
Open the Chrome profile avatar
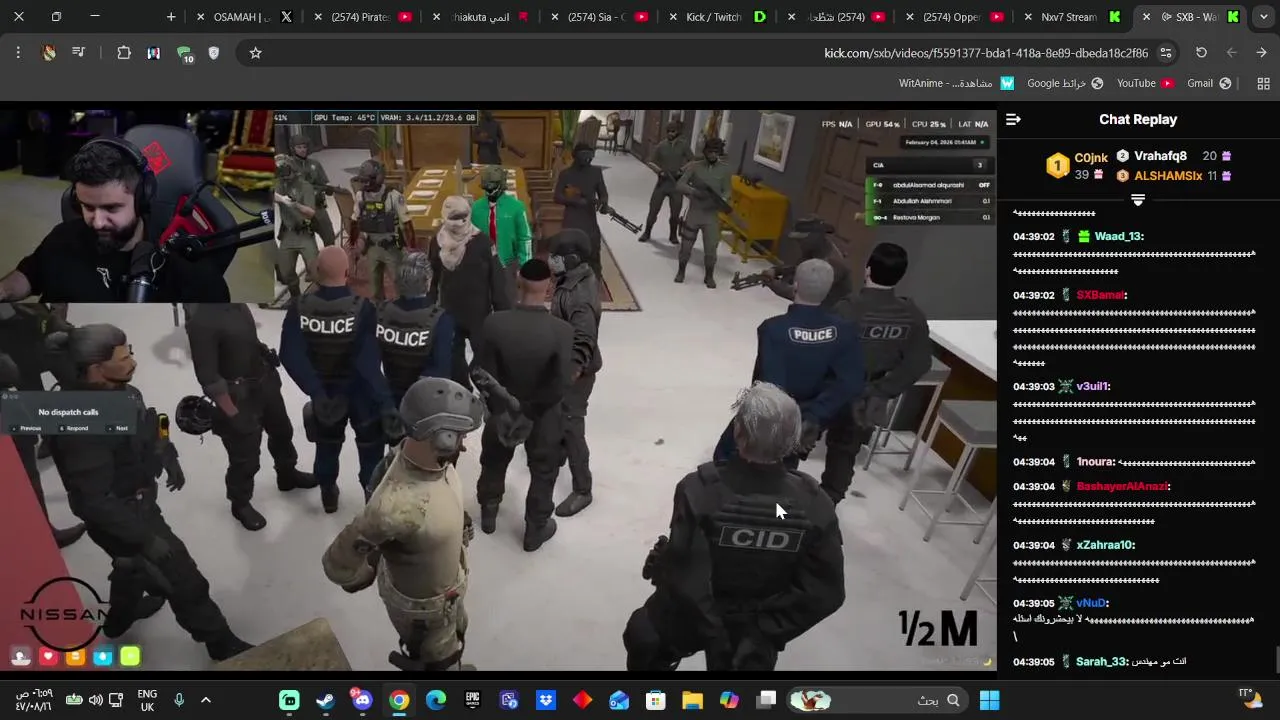coord(49,53)
